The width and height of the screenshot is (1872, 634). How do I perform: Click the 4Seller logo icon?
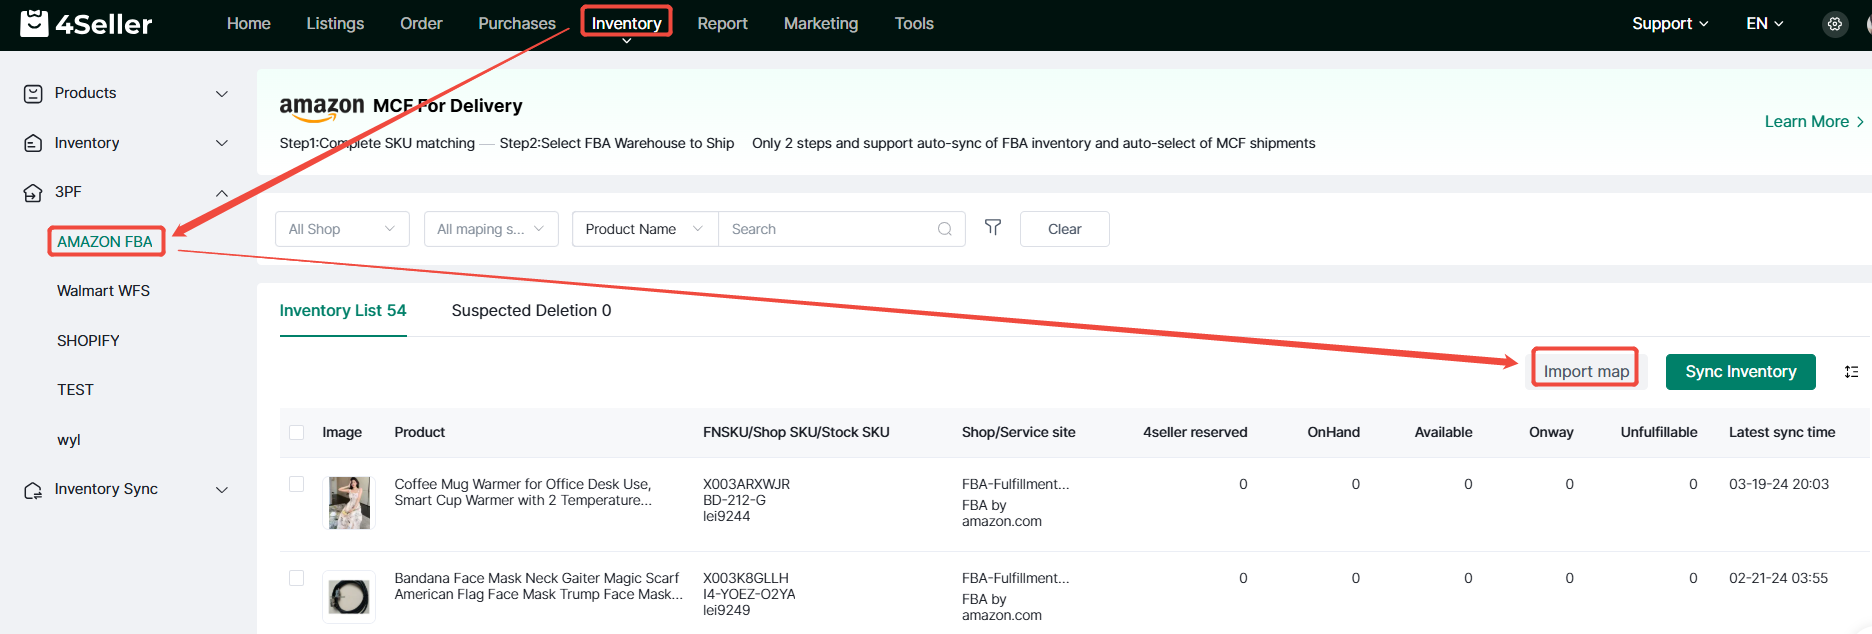[x=34, y=23]
